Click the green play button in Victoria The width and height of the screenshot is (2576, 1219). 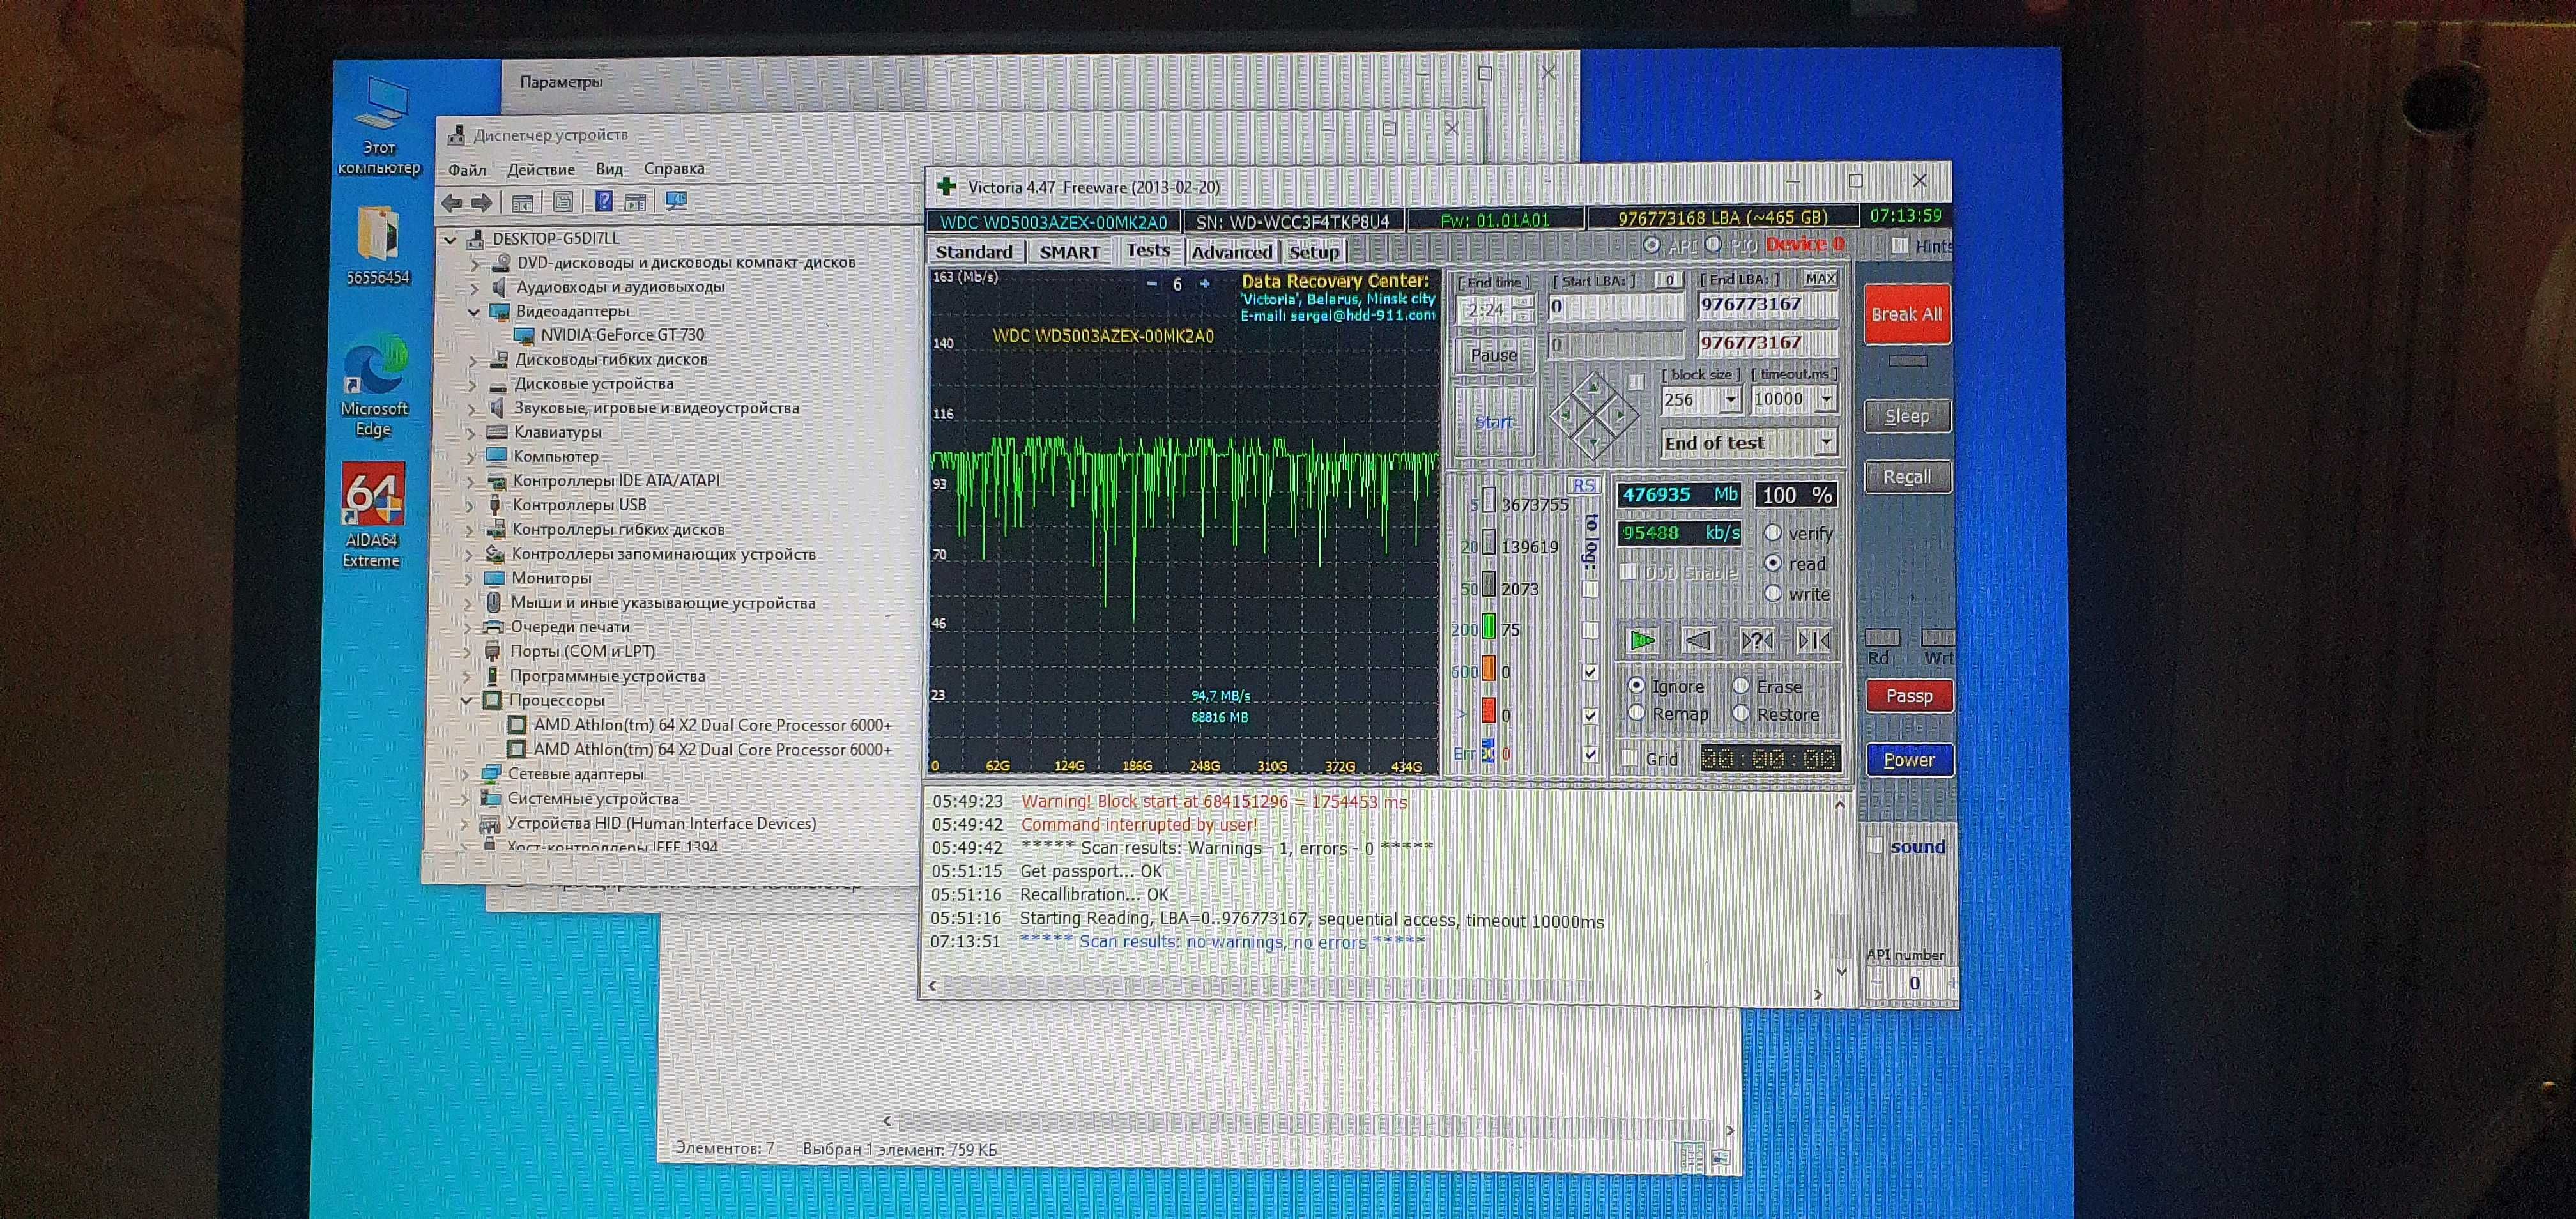[x=1642, y=640]
